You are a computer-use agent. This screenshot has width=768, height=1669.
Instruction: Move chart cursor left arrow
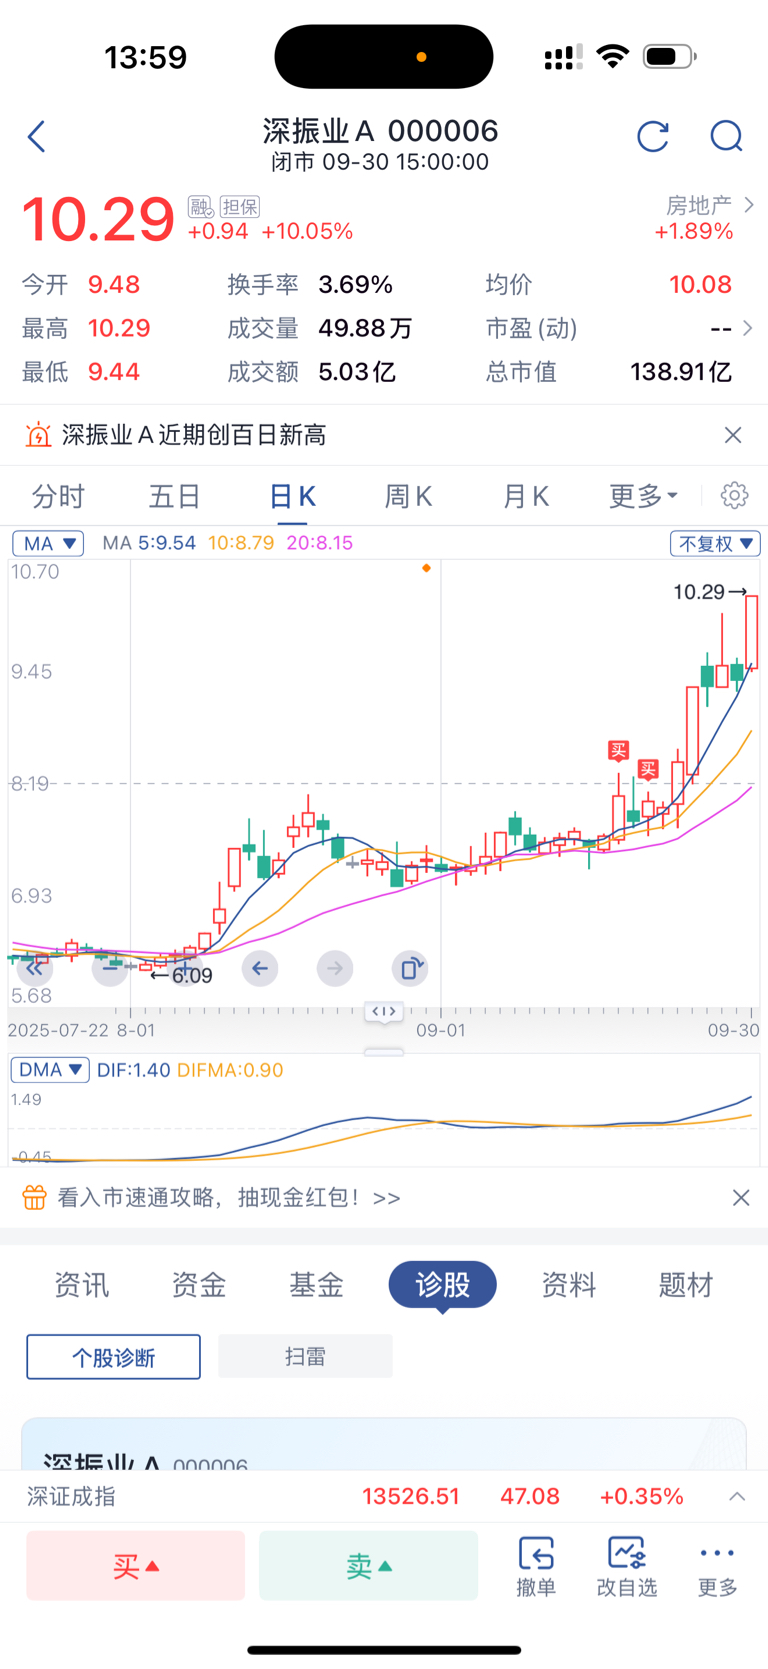[260, 968]
